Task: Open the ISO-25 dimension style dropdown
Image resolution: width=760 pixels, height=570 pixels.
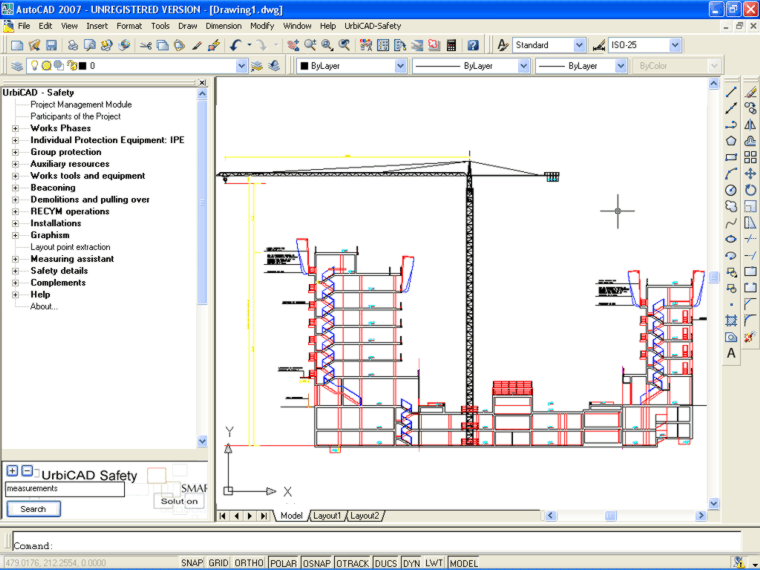Action: click(x=675, y=45)
